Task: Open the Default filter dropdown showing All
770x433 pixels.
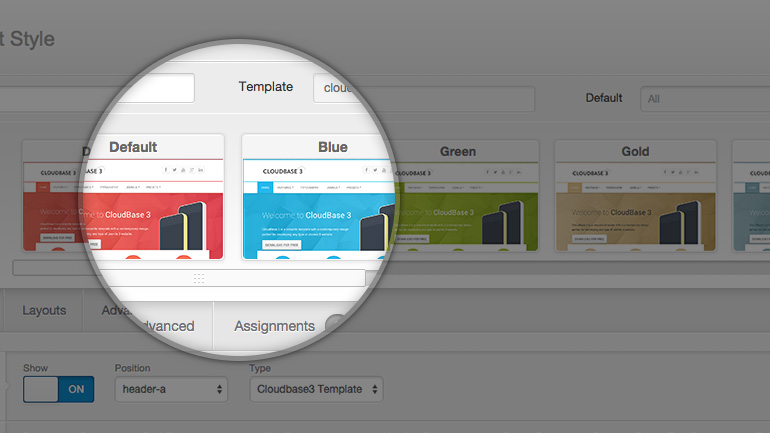Action: tap(705, 99)
